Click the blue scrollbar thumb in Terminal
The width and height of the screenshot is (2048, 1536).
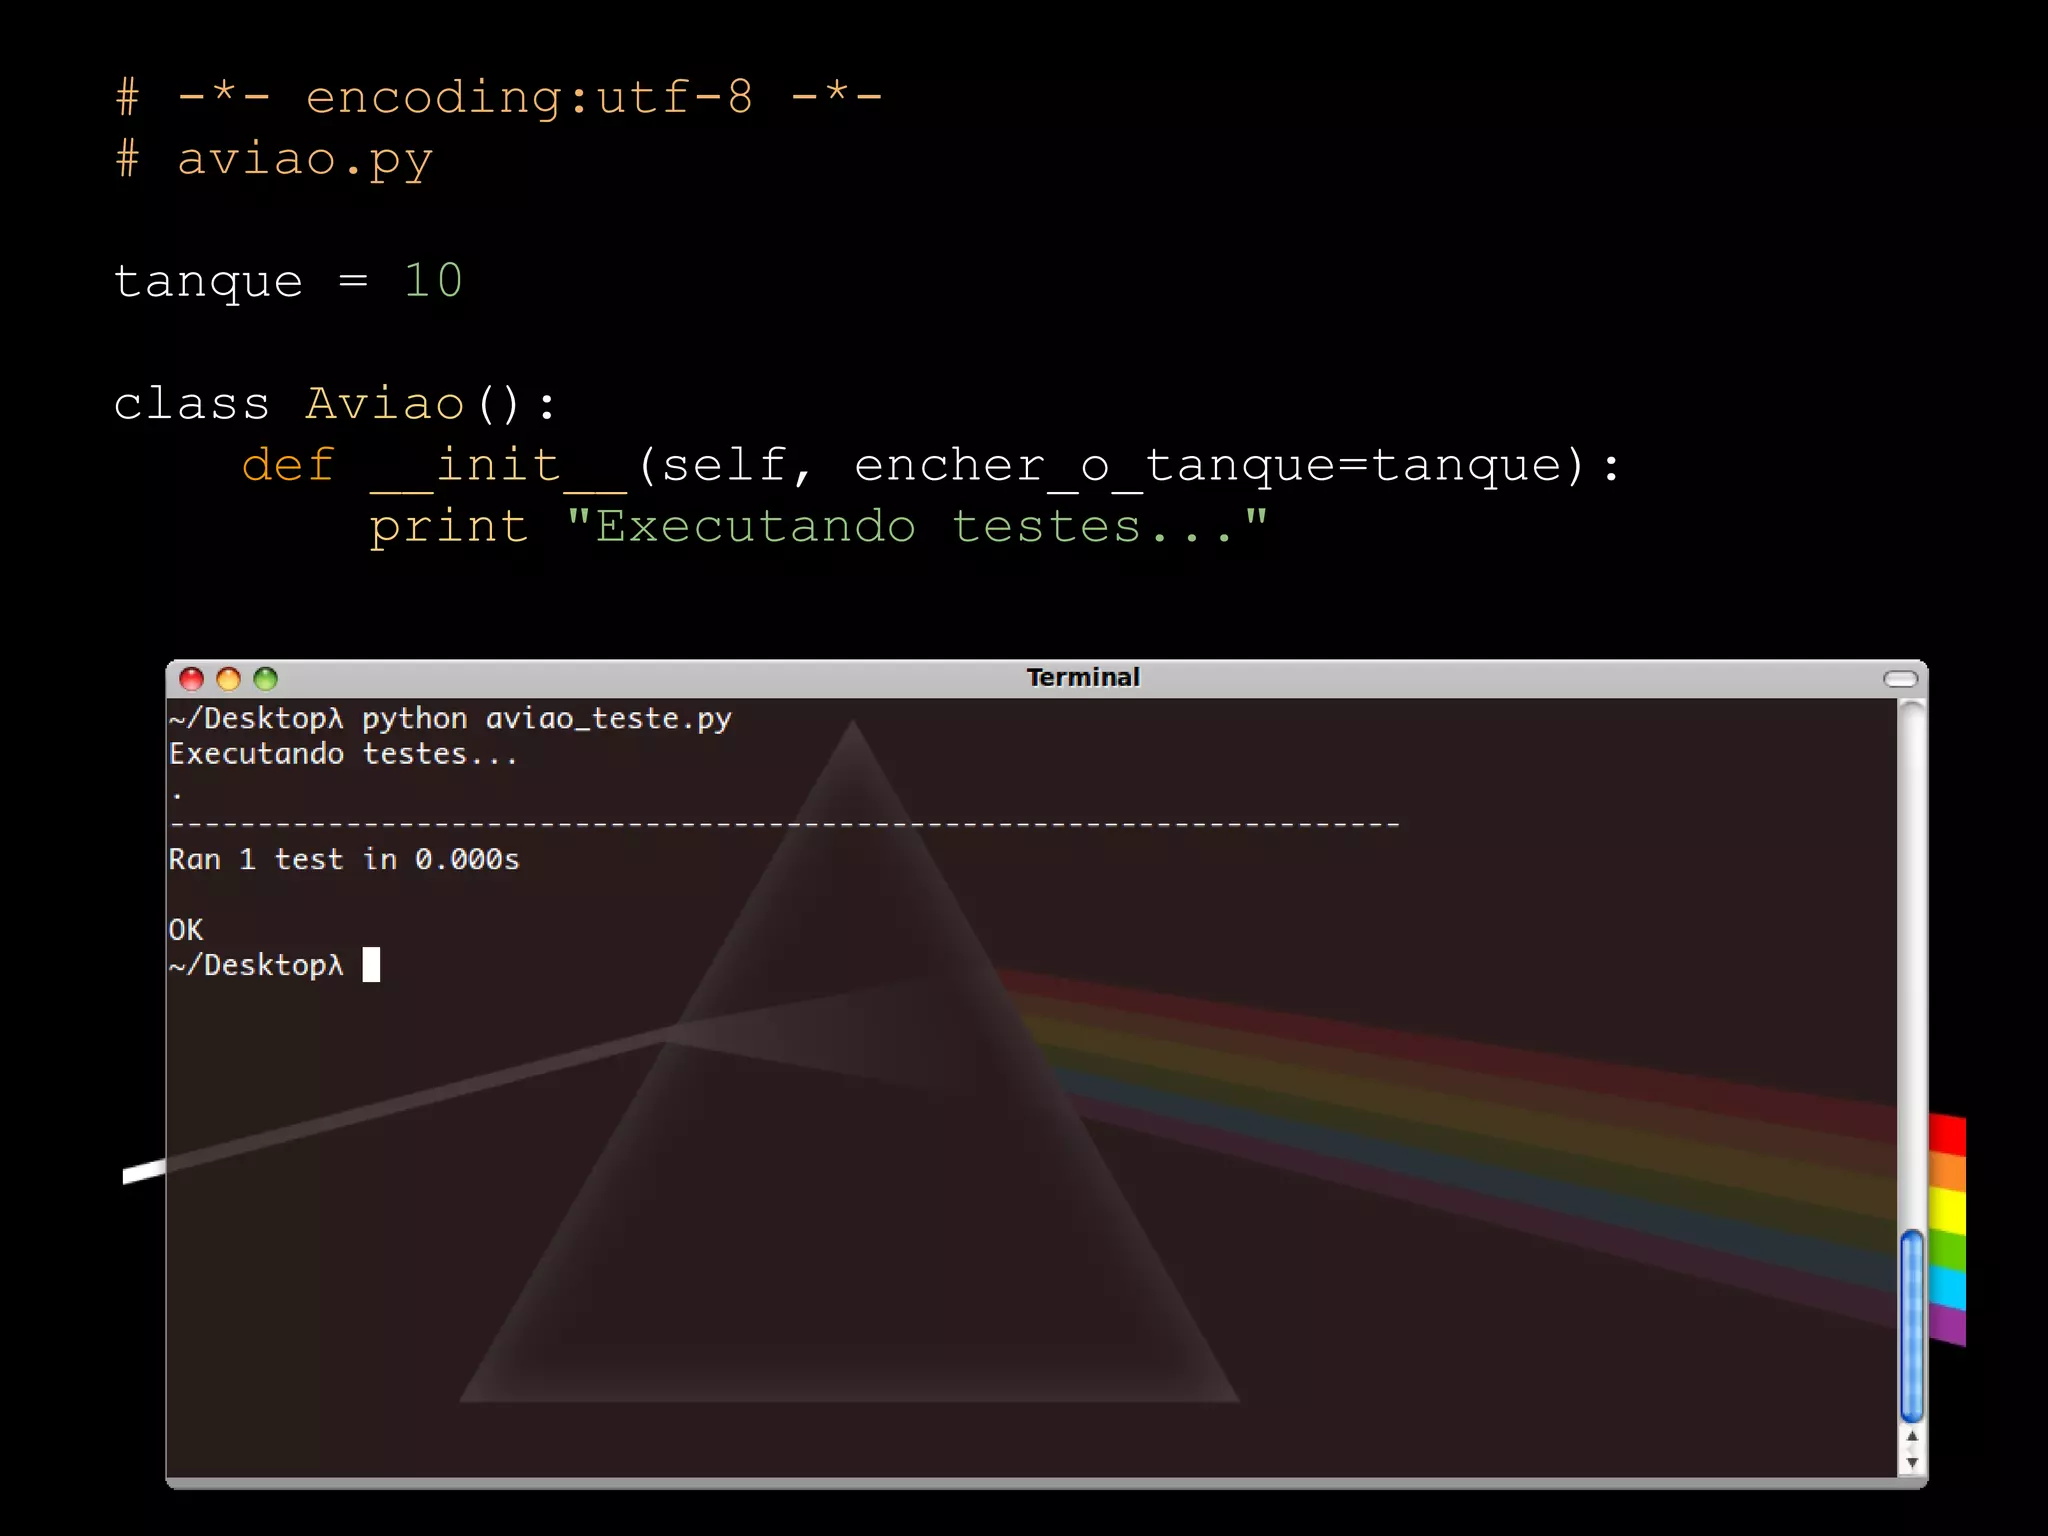1912,1326
